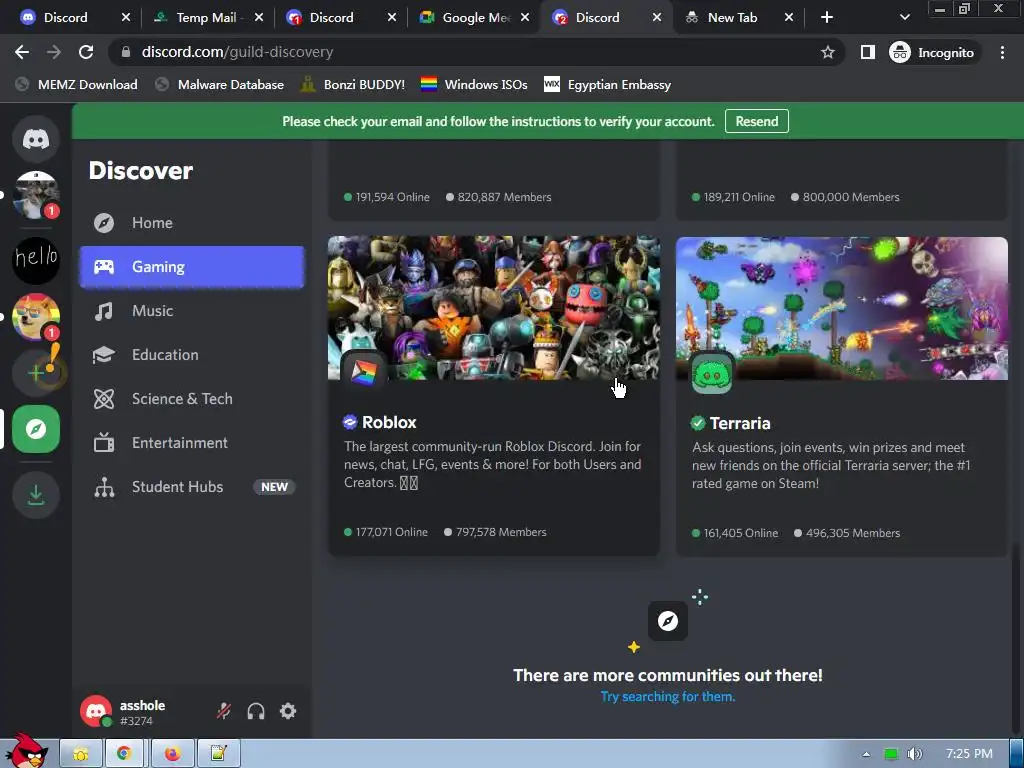Reload the page with refresh icon
The height and width of the screenshot is (768, 1024).
(x=86, y=52)
